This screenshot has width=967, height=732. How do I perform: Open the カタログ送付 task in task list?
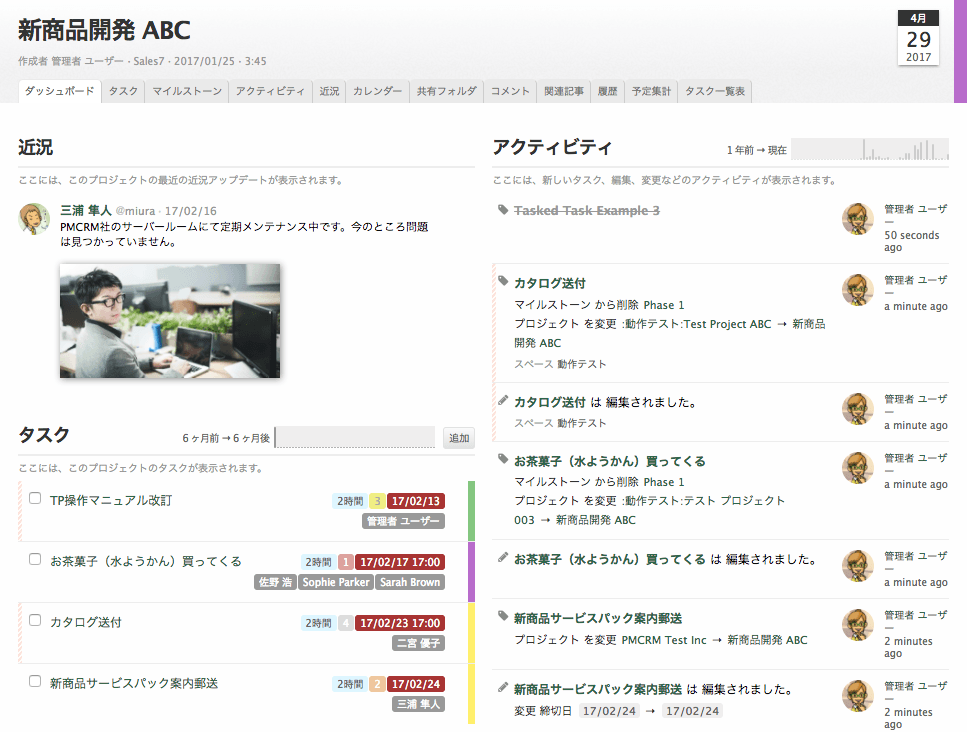[86, 622]
